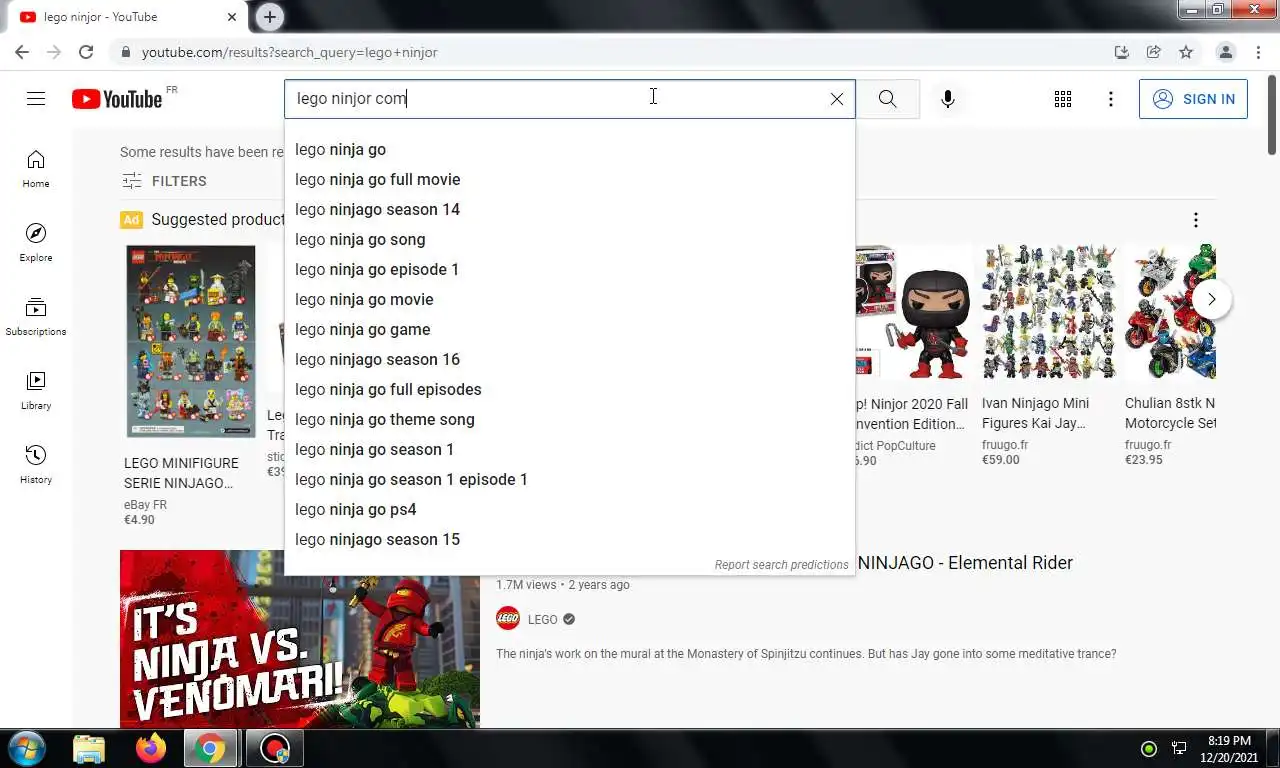Image resolution: width=1280 pixels, height=768 pixels.
Task: Launch Firefox from the taskbar
Action: (151, 748)
